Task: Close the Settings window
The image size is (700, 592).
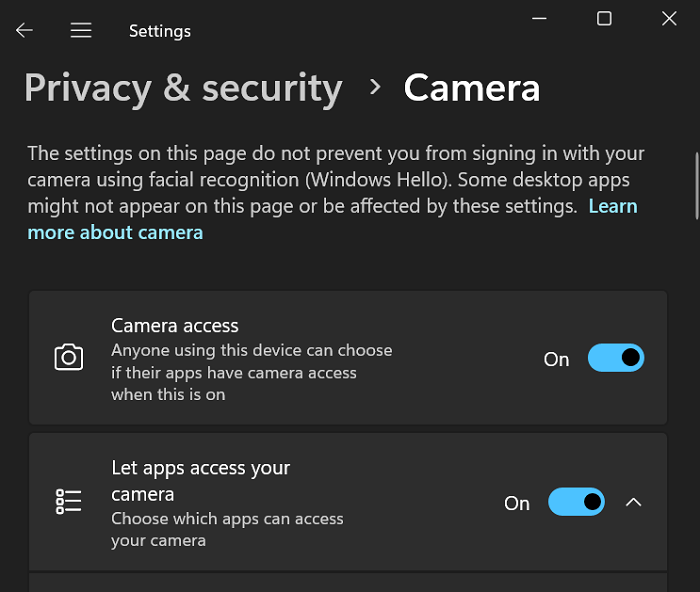Action: [x=669, y=18]
